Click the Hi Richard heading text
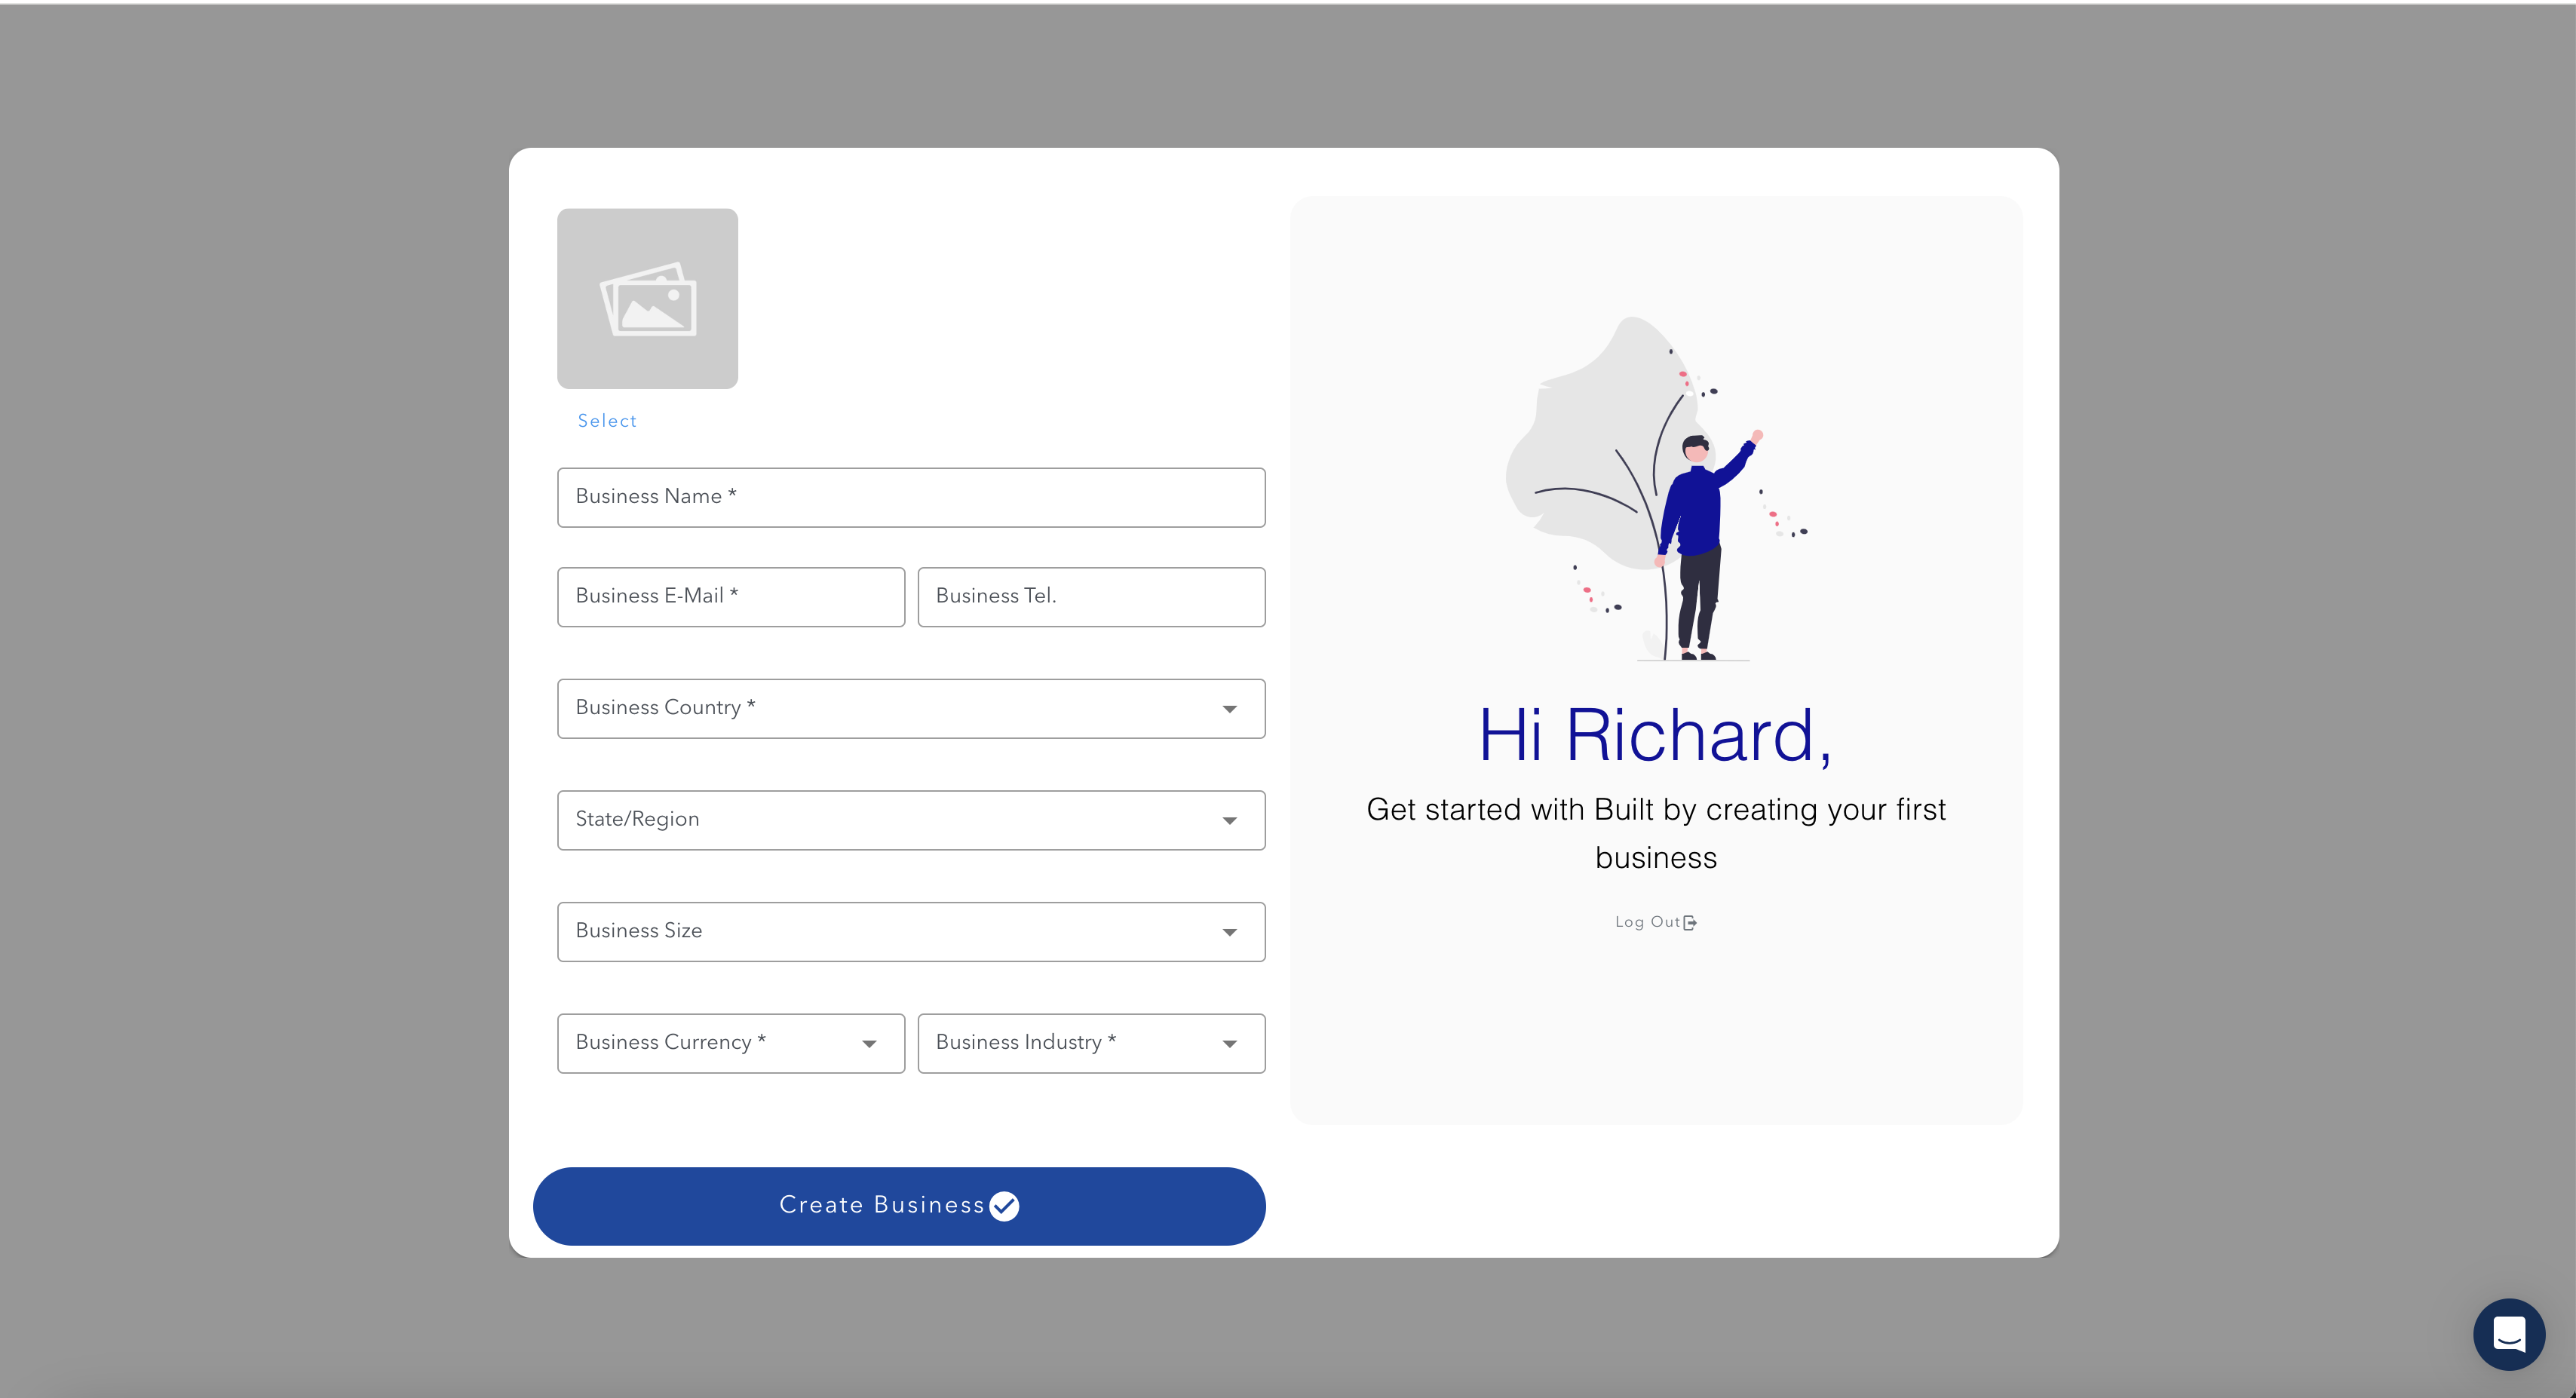Image resolution: width=2576 pixels, height=1398 pixels. pos(1655,736)
